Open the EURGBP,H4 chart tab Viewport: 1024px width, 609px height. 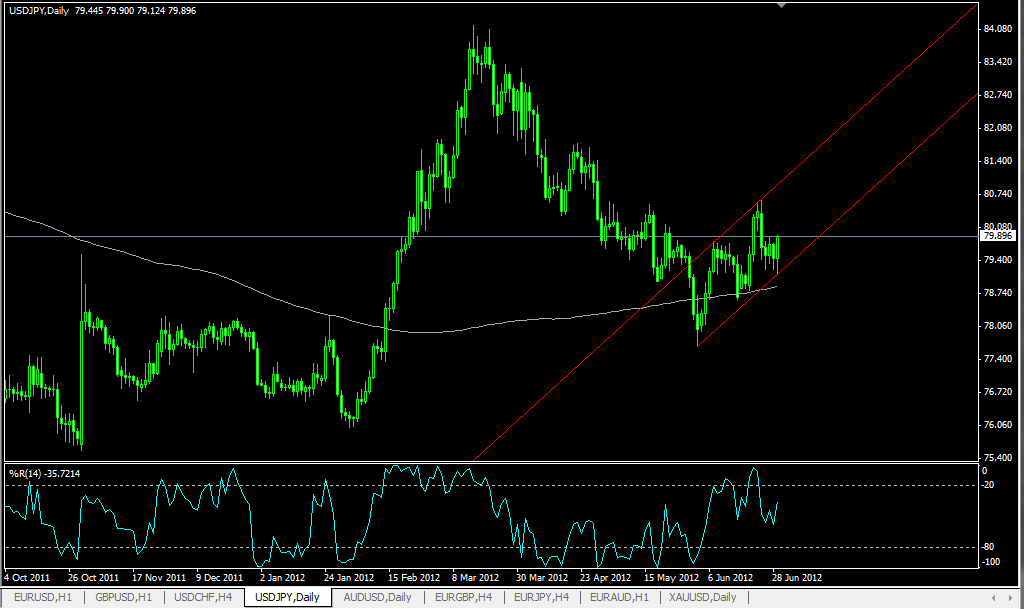464,597
